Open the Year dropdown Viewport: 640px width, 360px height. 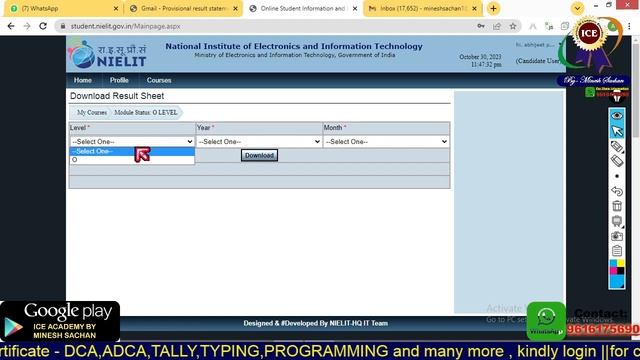tap(259, 142)
